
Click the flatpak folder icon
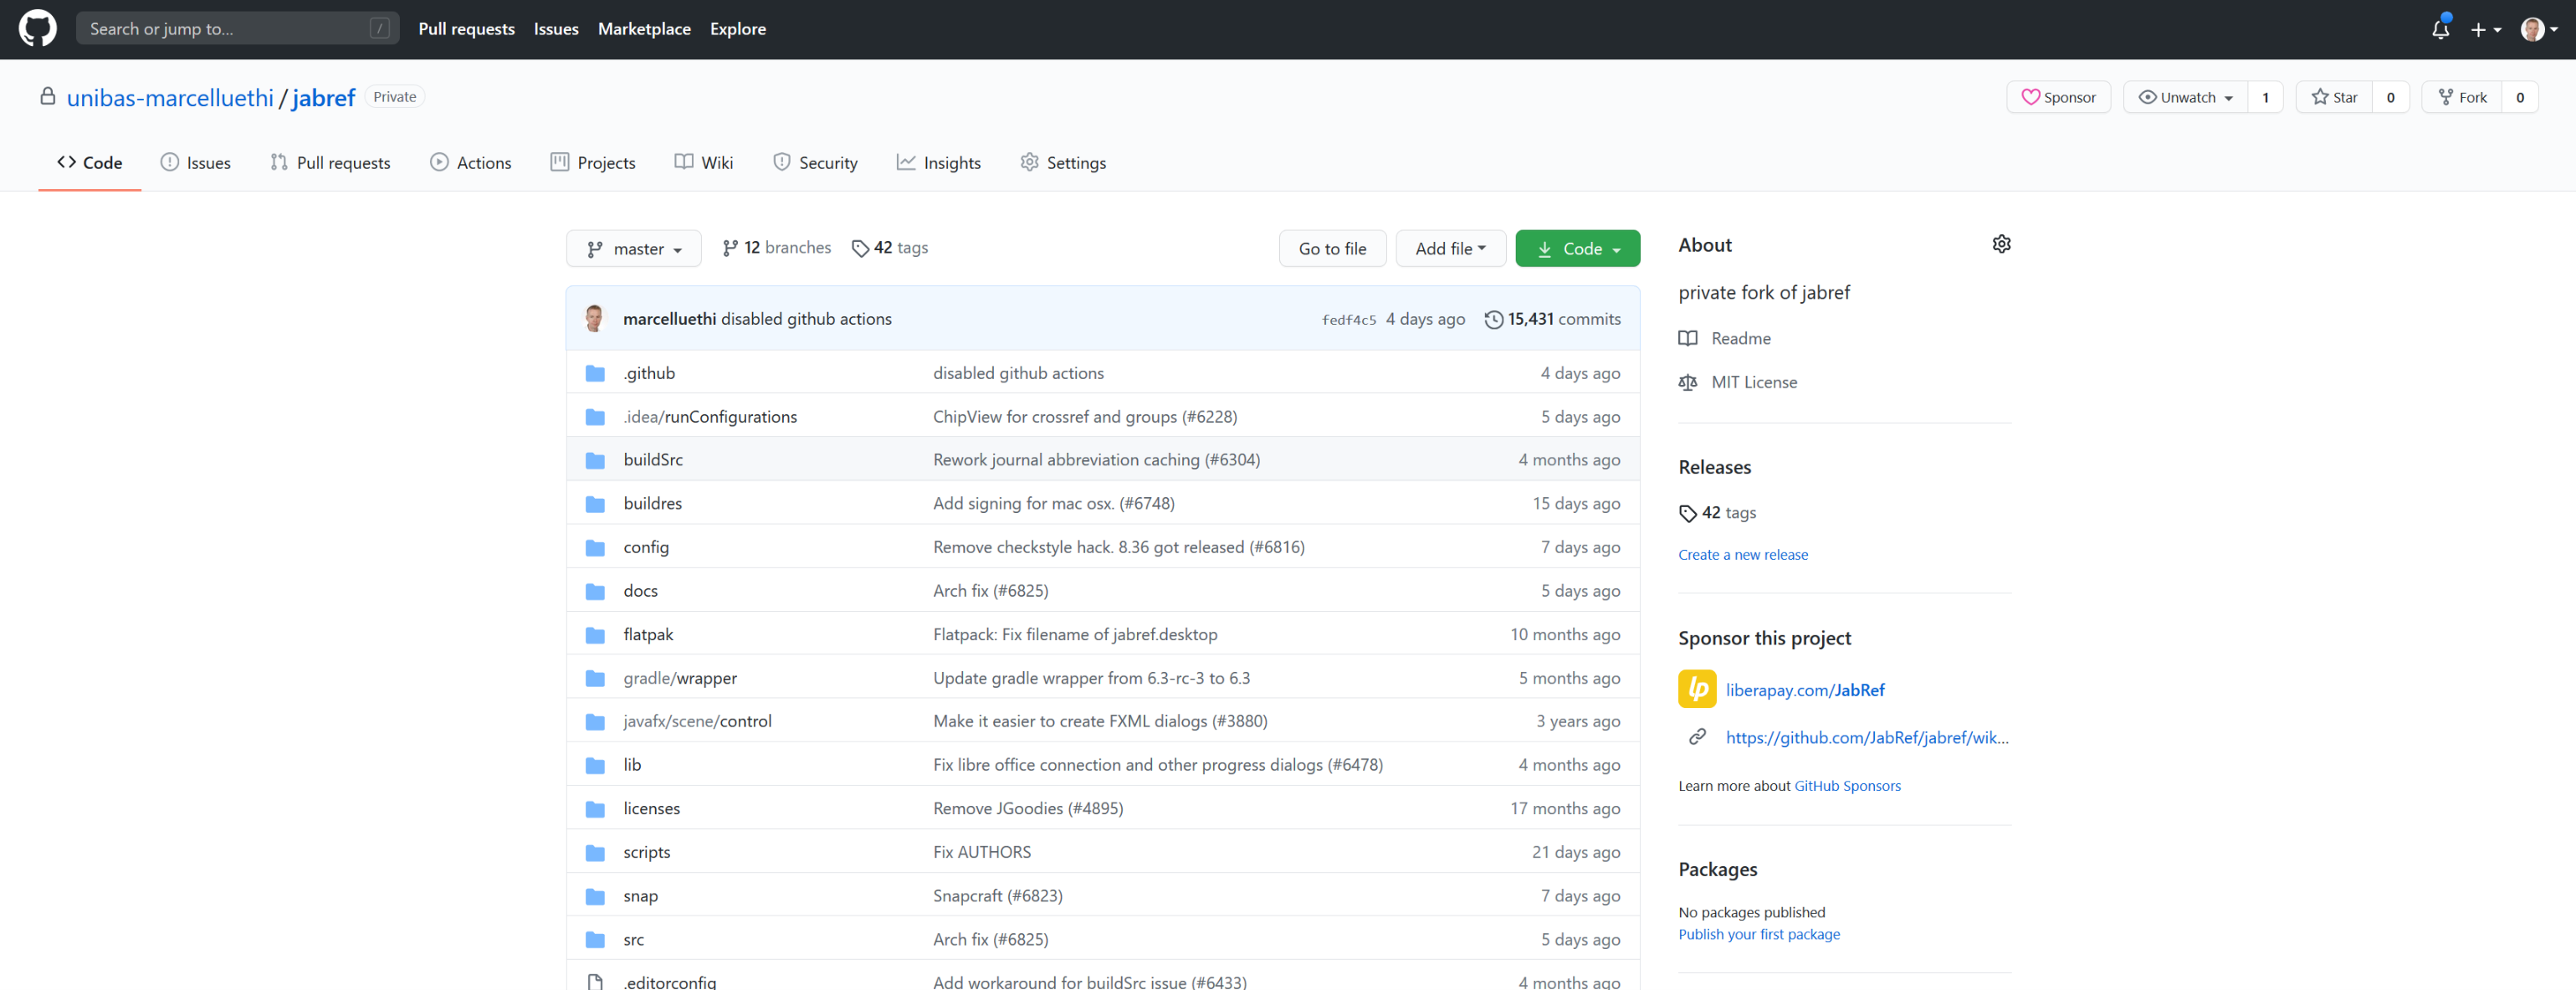[595, 634]
